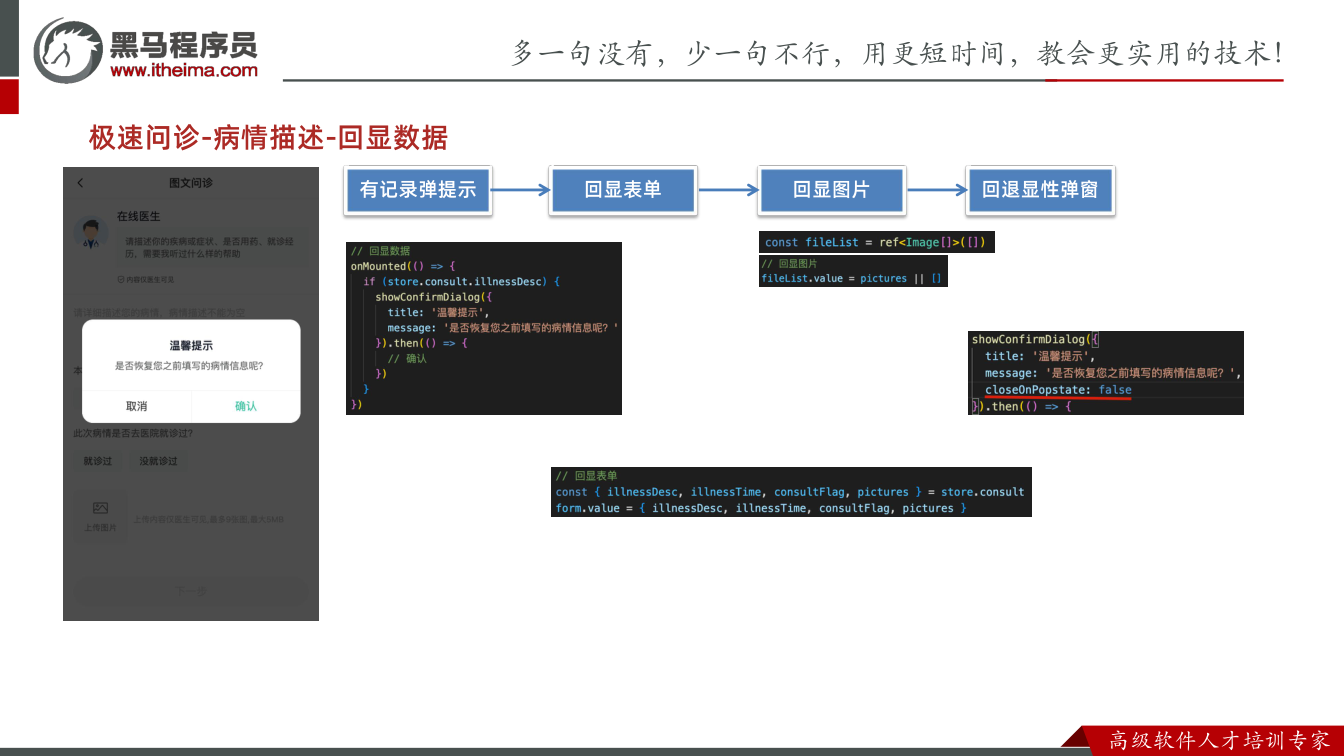The image size is (1344, 756).
Task: Click the itheima horse logo
Action: click(x=68, y=50)
